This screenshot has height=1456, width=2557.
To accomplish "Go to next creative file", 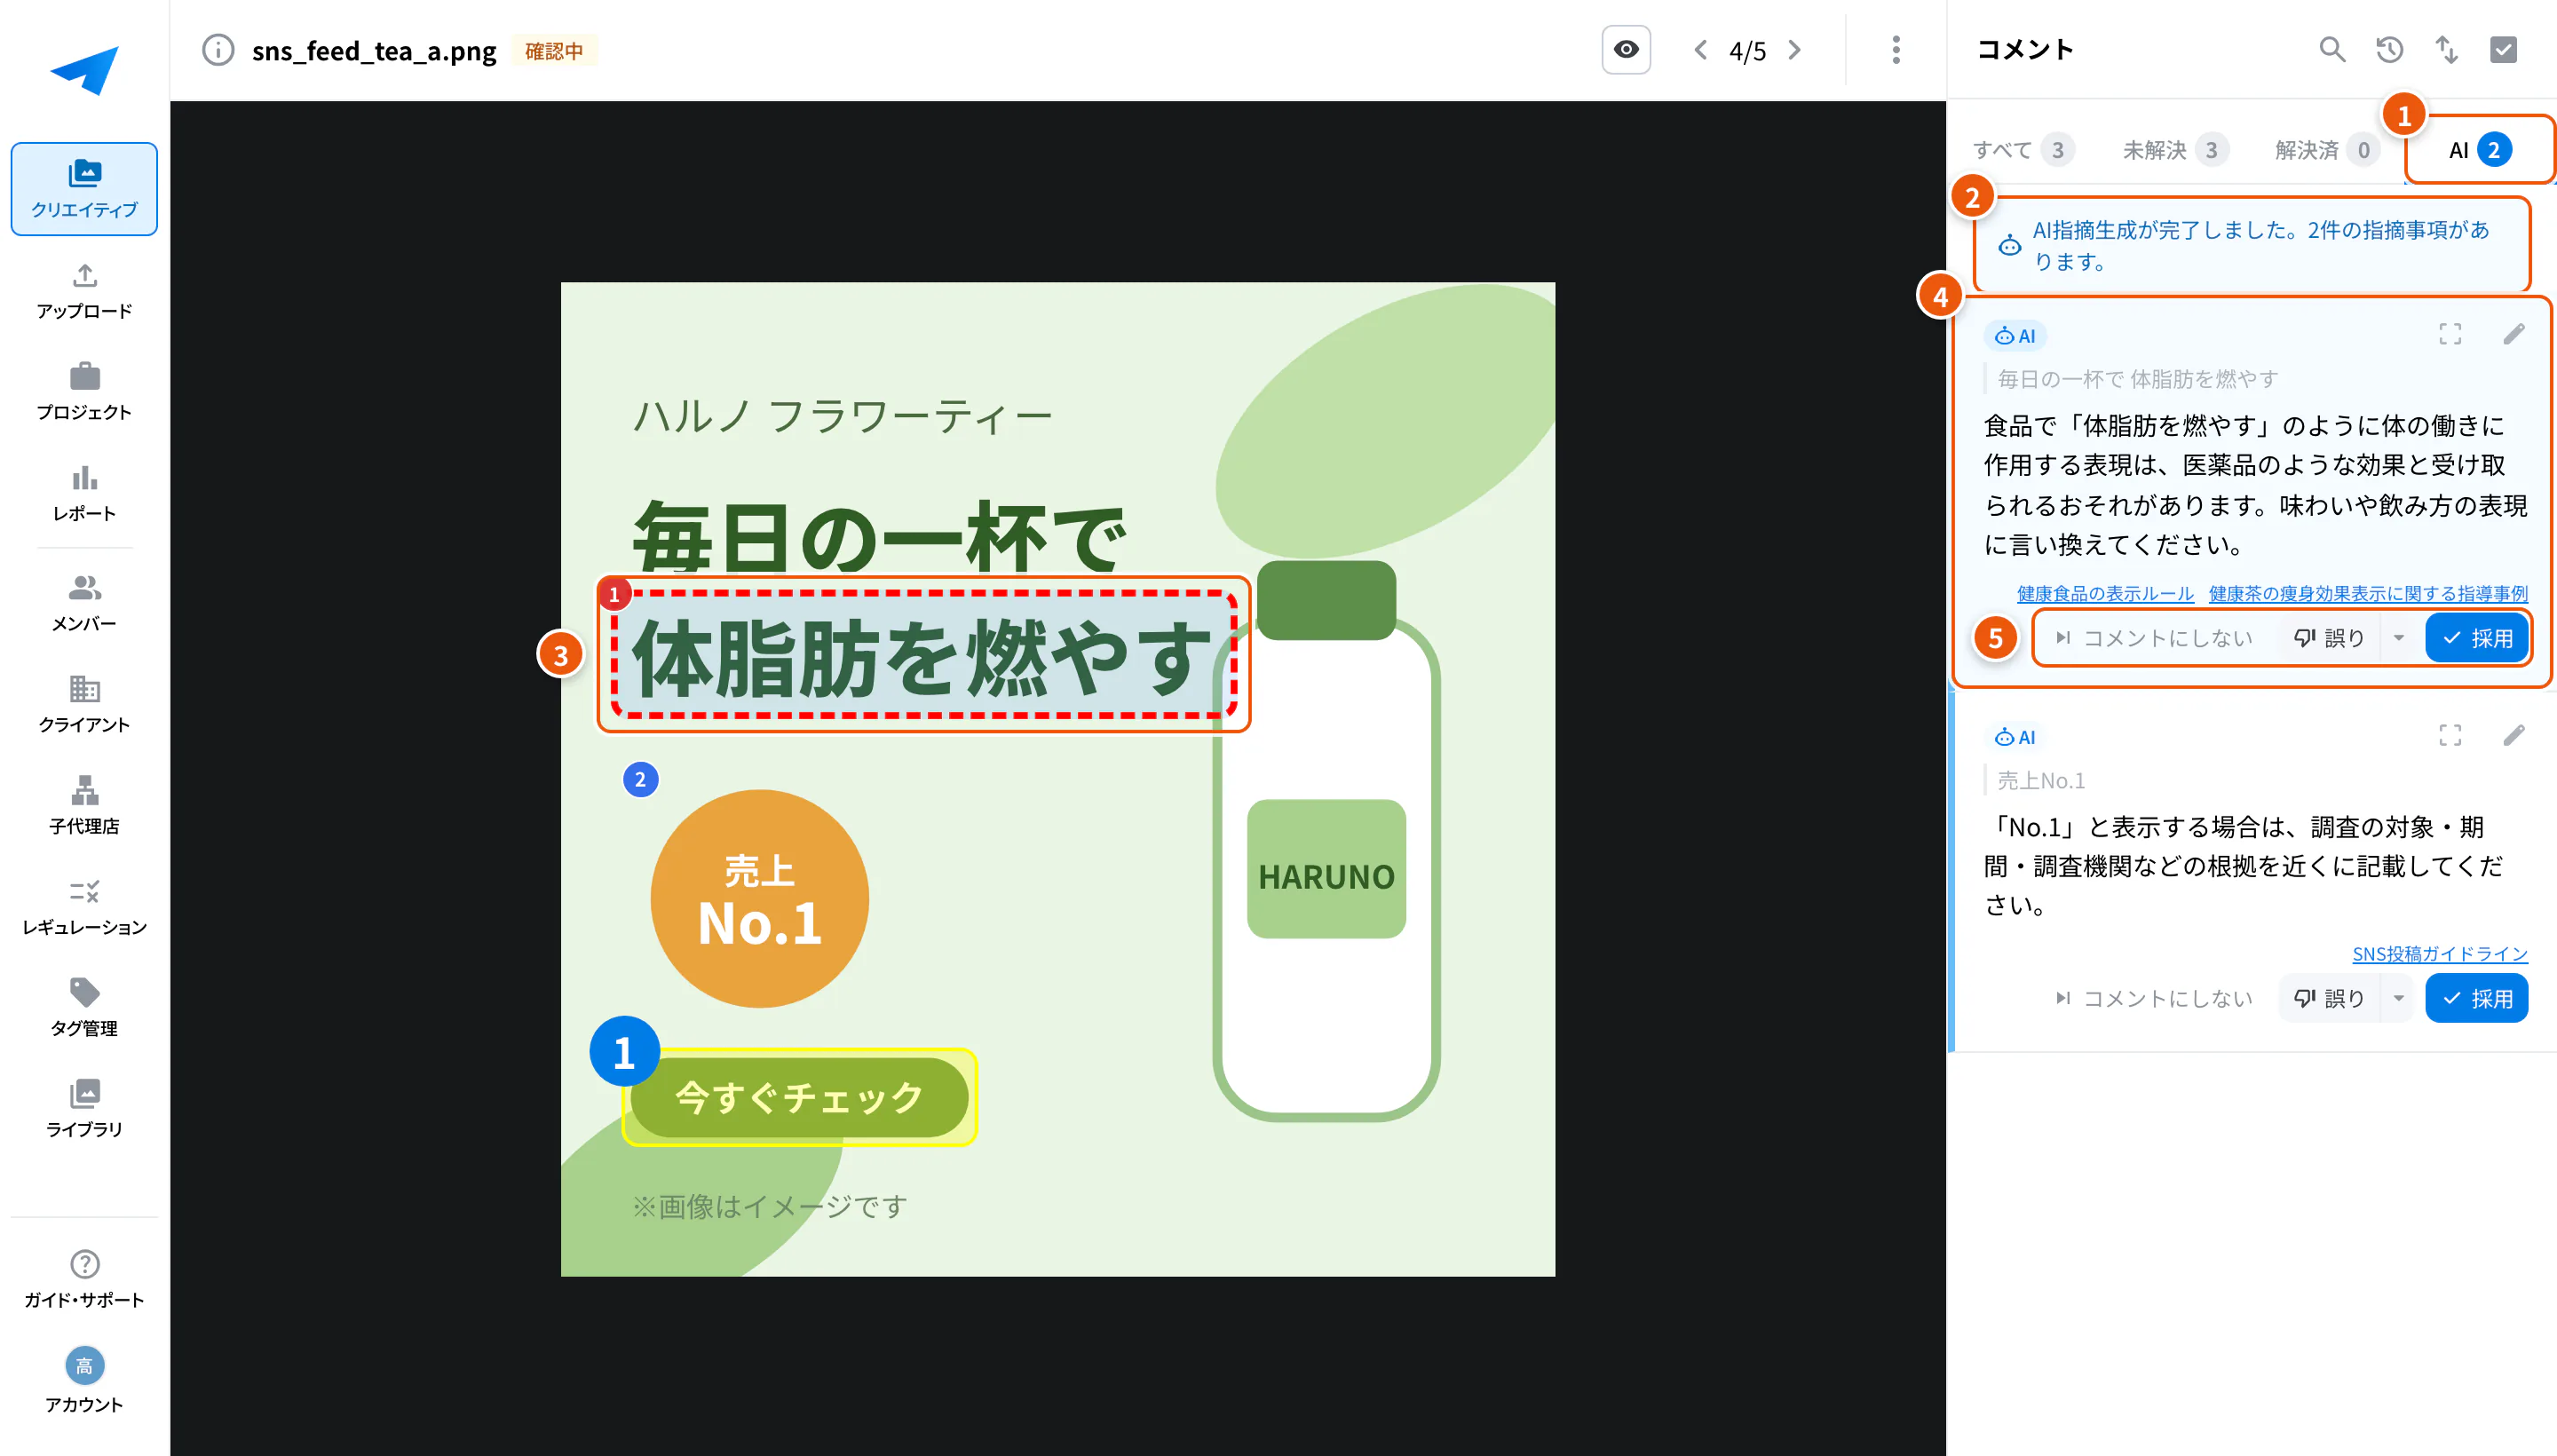I will click(x=1795, y=50).
